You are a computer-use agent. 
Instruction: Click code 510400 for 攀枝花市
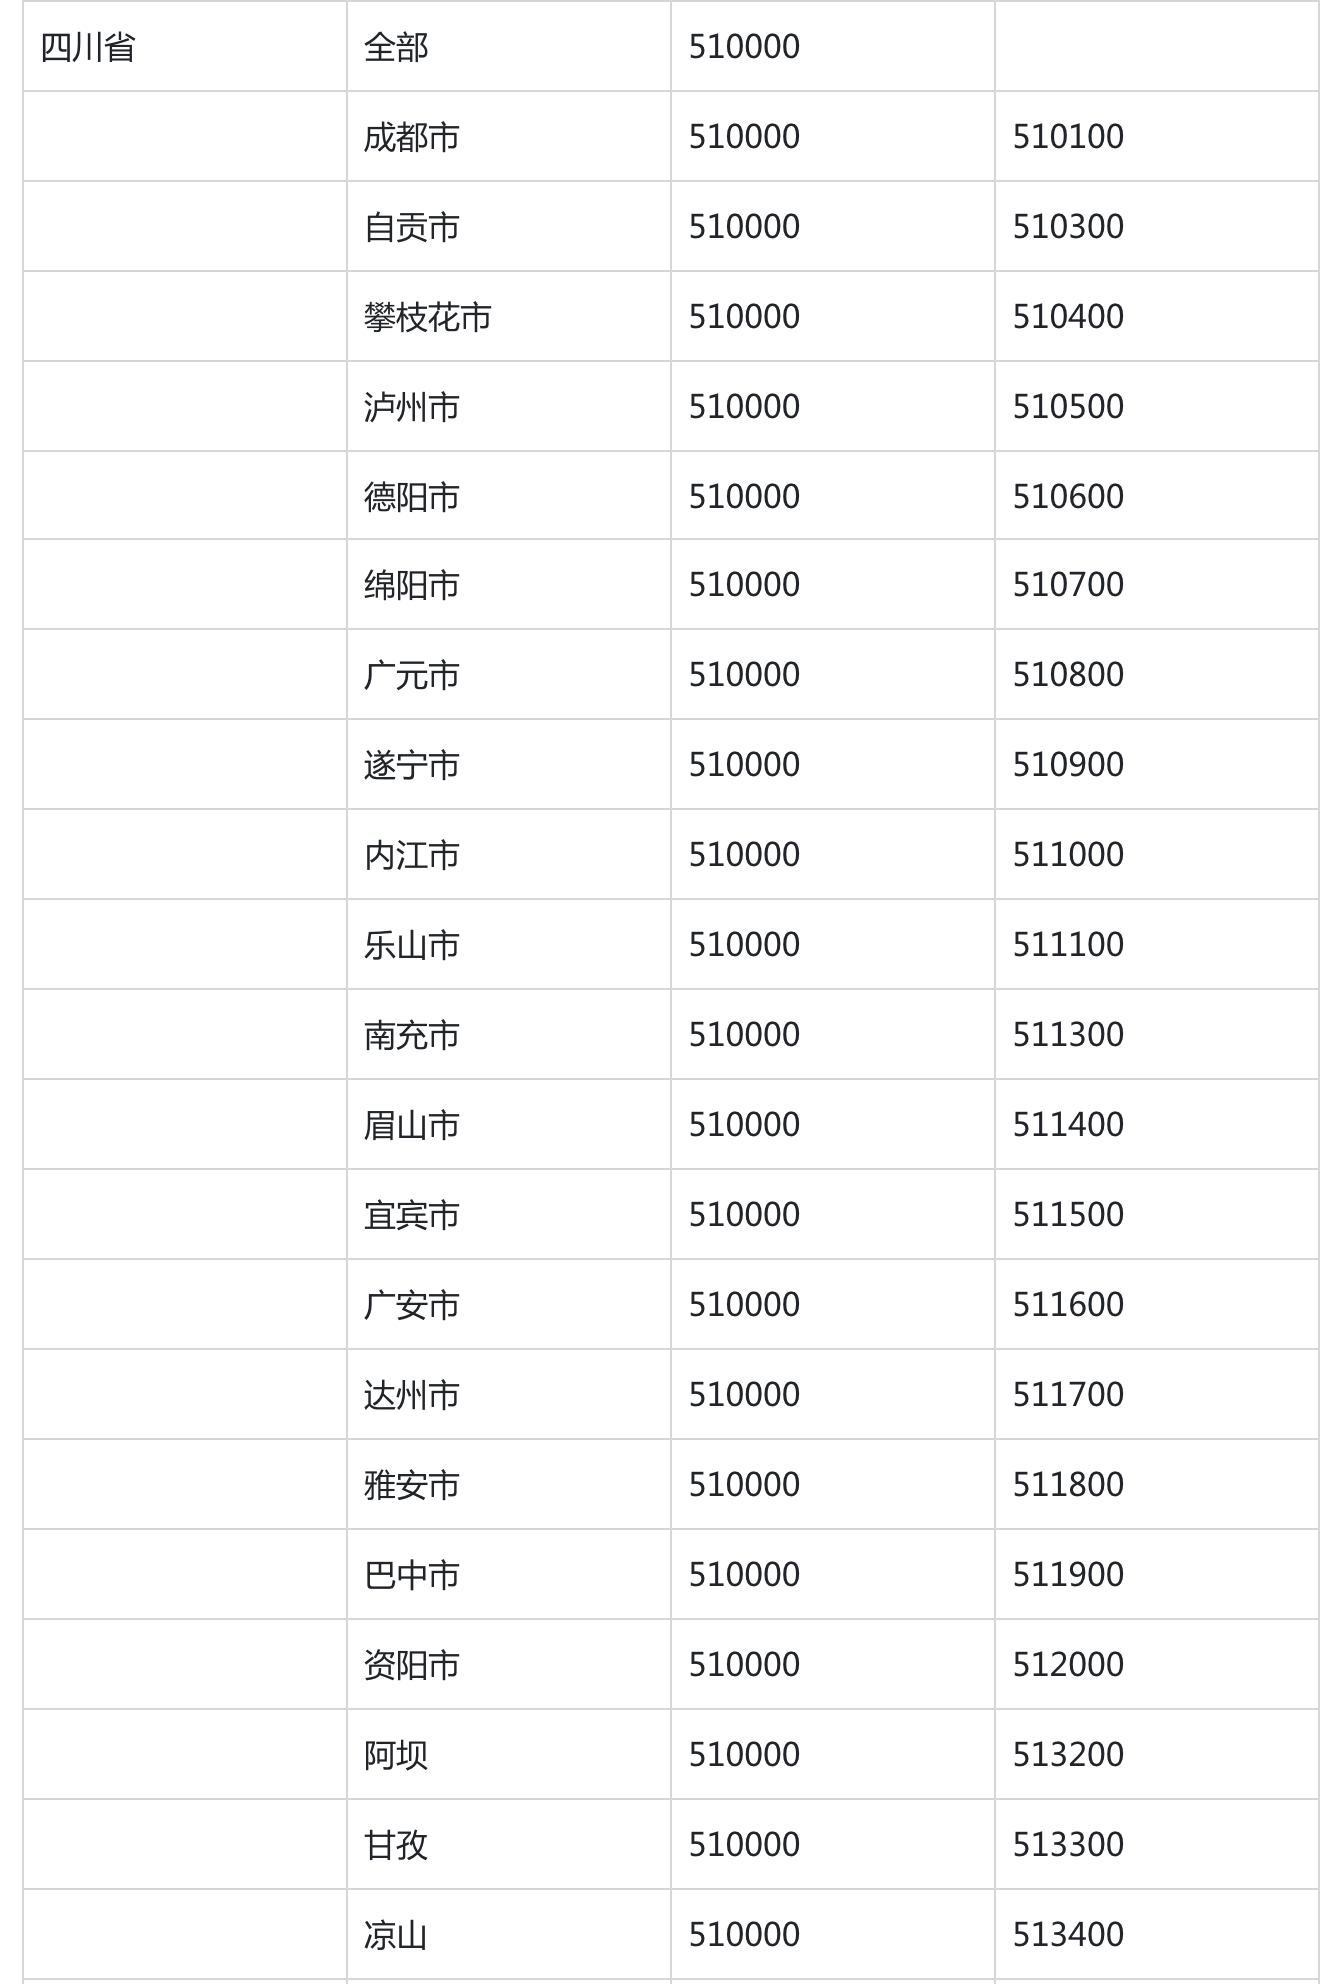click(x=1068, y=317)
